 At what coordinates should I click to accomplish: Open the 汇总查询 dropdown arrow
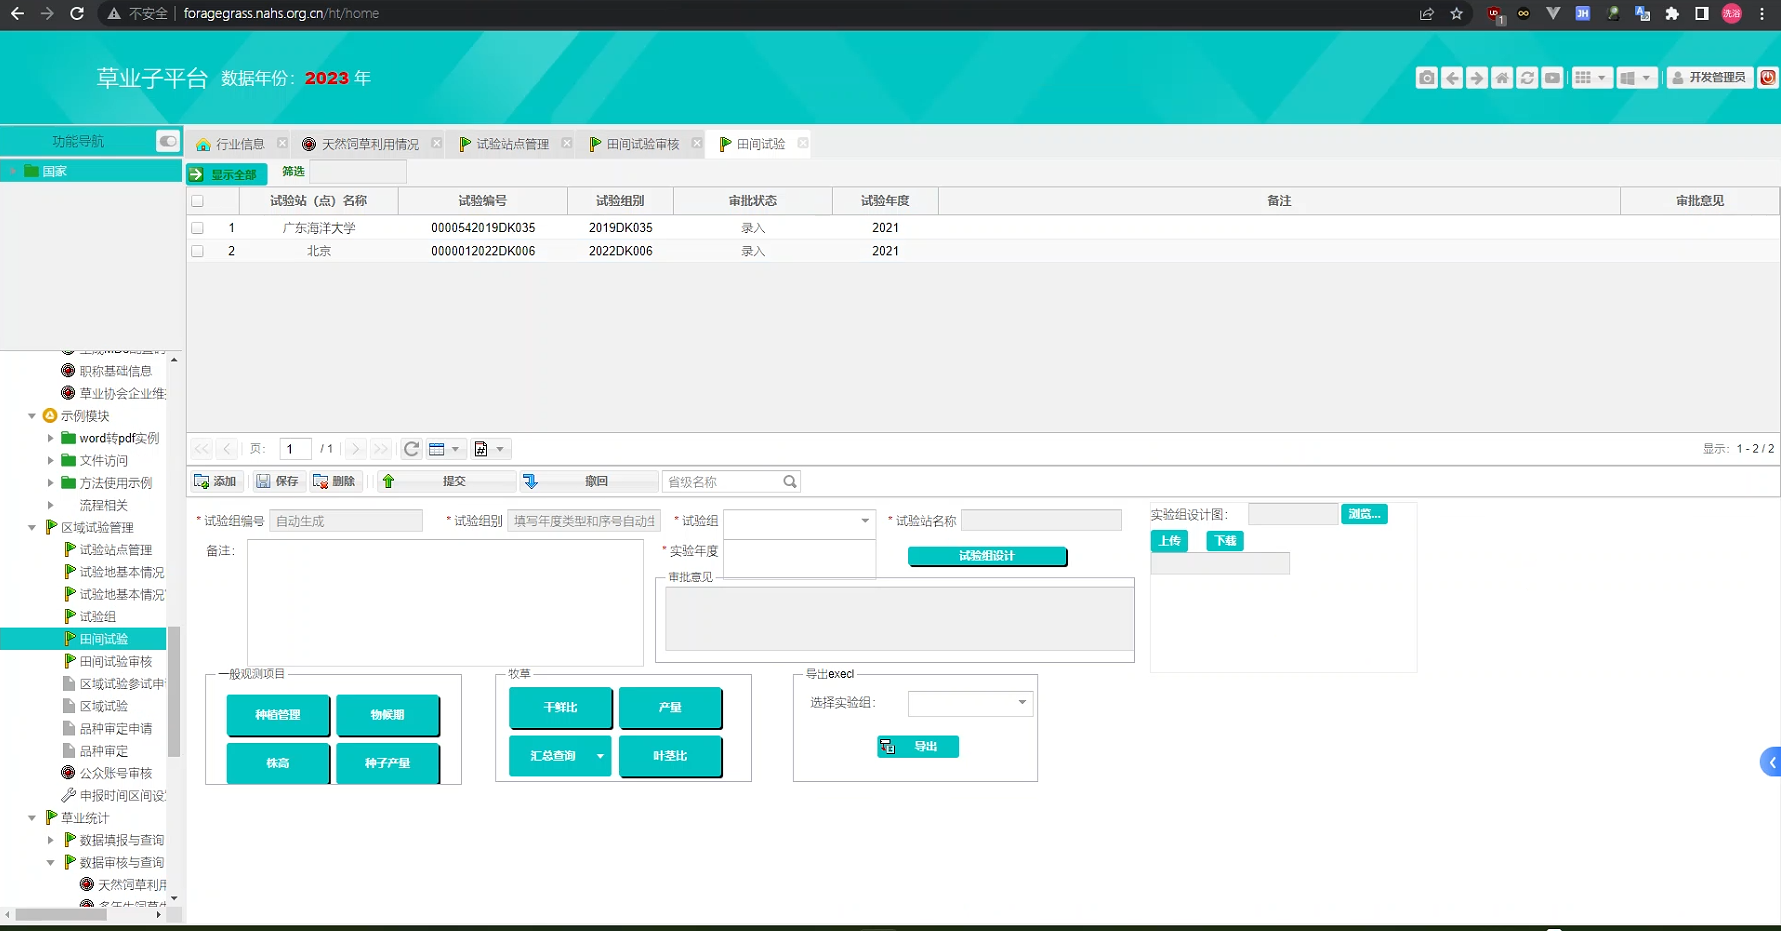[x=600, y=756]
